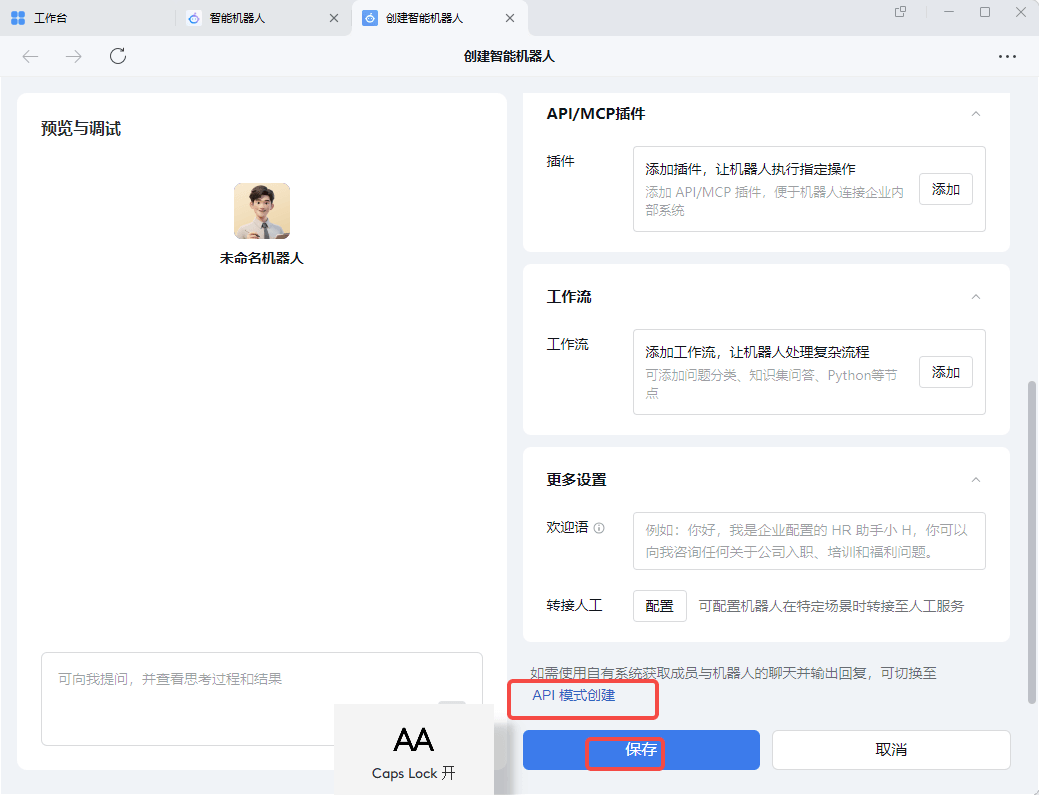Click the 未命名机器人 avatar image

(262, 211)
